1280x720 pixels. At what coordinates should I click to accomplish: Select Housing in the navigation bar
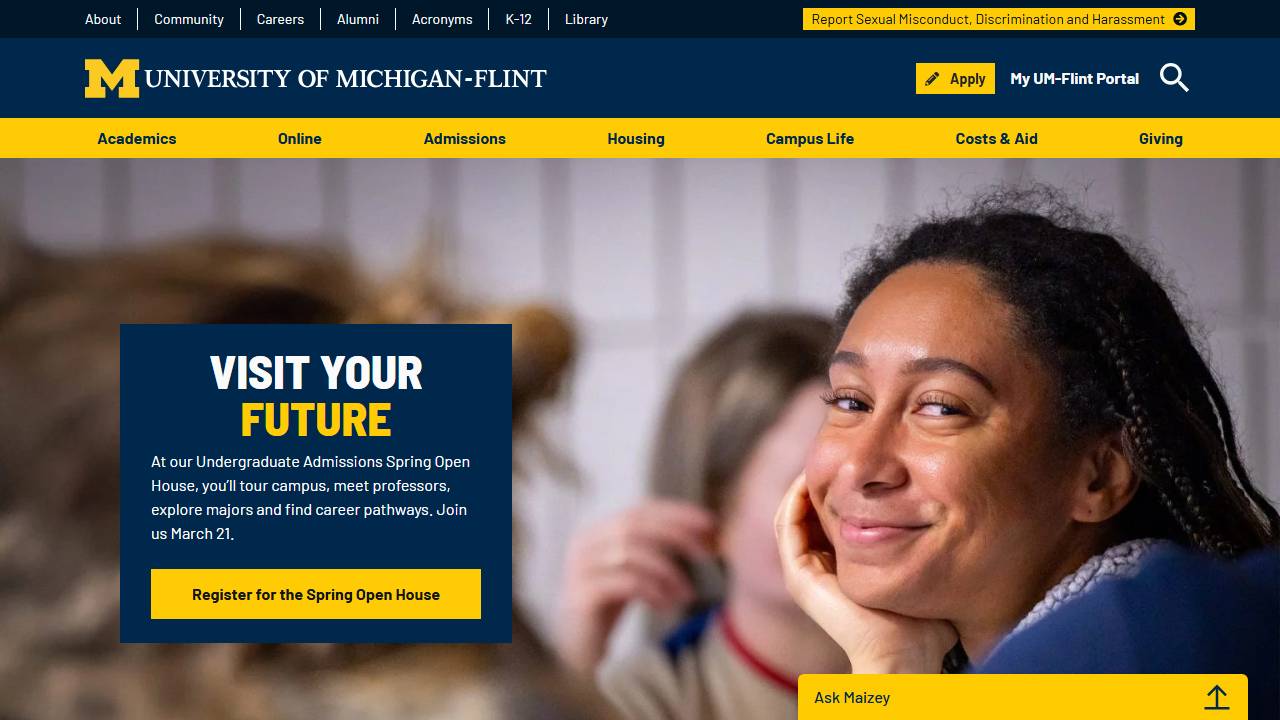click(636, 138)
